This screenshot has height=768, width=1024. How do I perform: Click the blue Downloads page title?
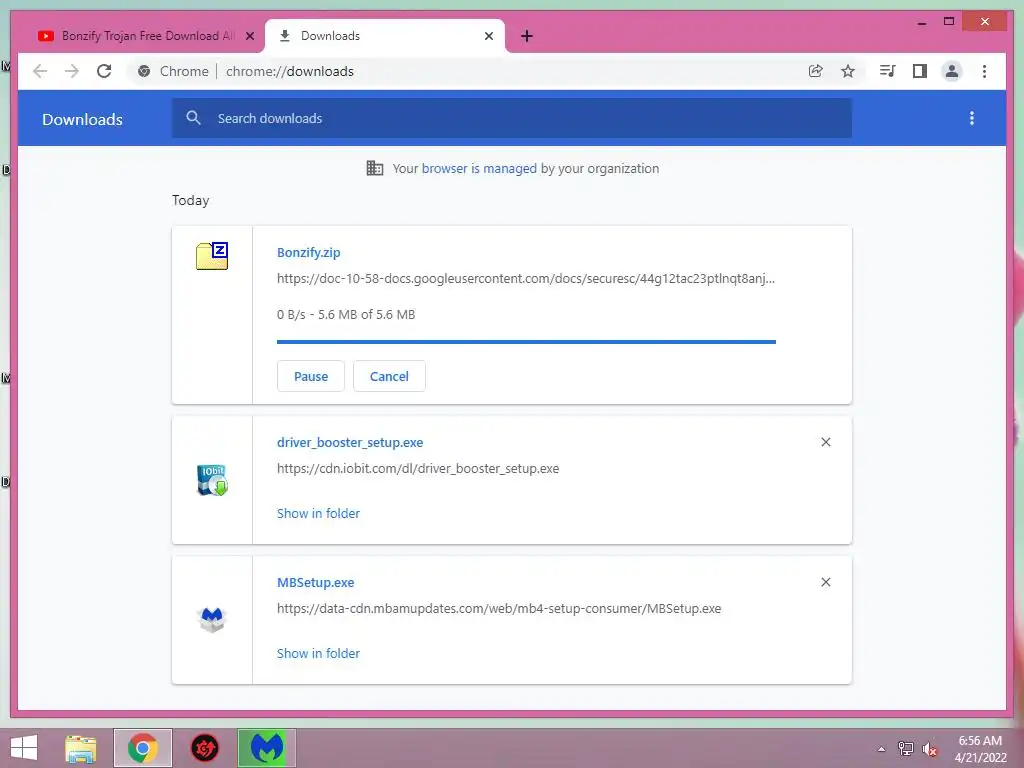coord(82,120)
